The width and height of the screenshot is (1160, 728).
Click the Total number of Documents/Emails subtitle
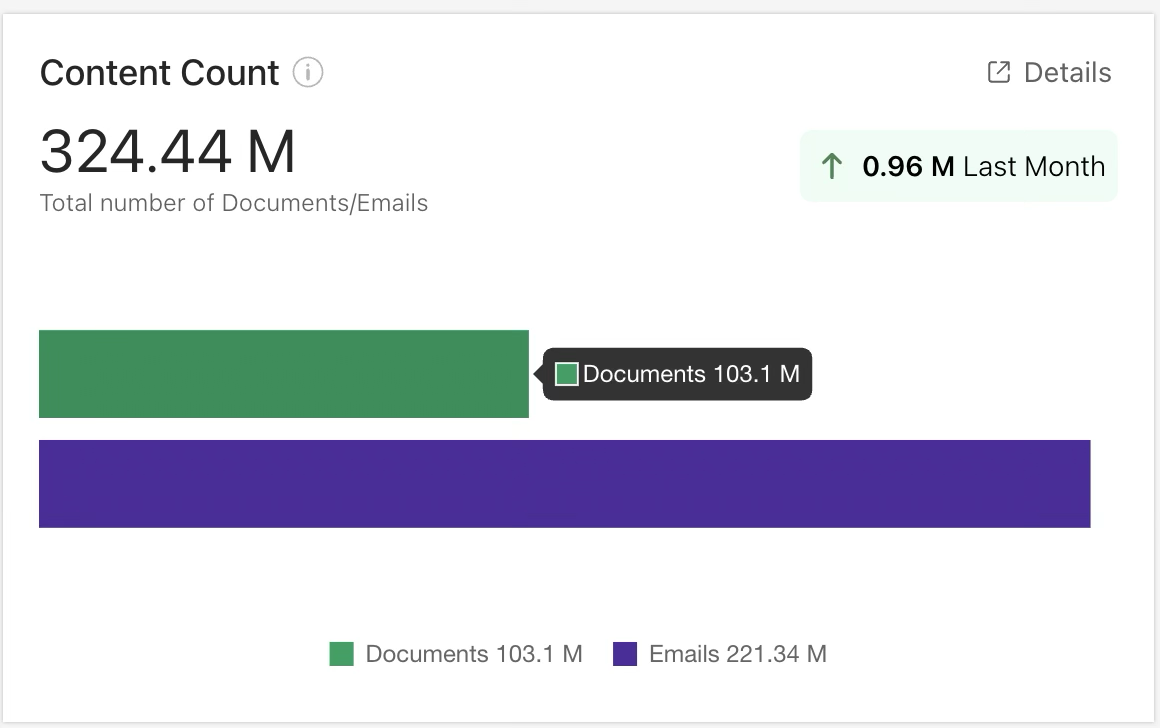(234, 203)
